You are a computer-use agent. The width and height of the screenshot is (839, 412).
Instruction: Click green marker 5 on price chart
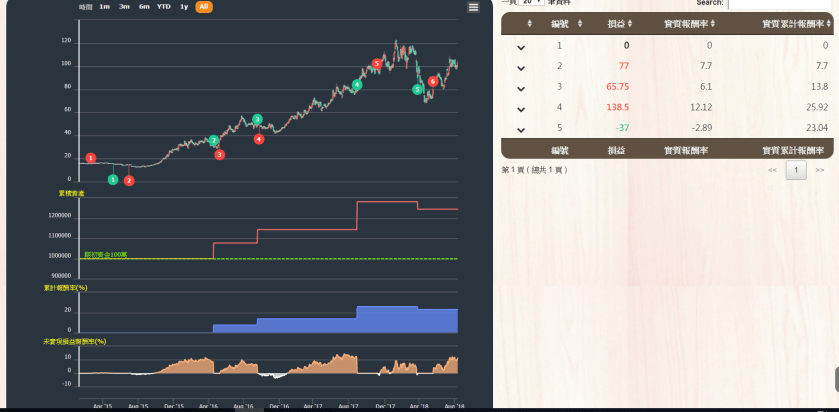click(417, 90)
